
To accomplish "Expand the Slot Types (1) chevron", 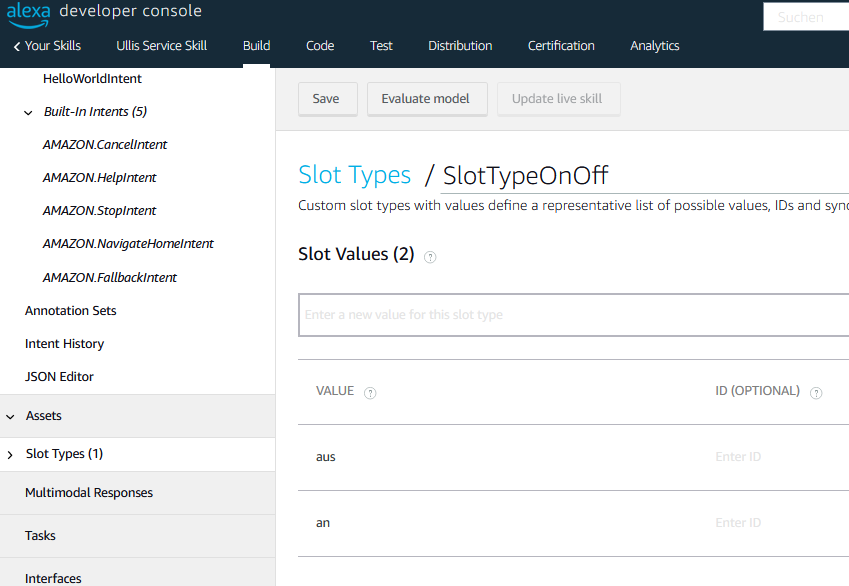I will [10, 455].
